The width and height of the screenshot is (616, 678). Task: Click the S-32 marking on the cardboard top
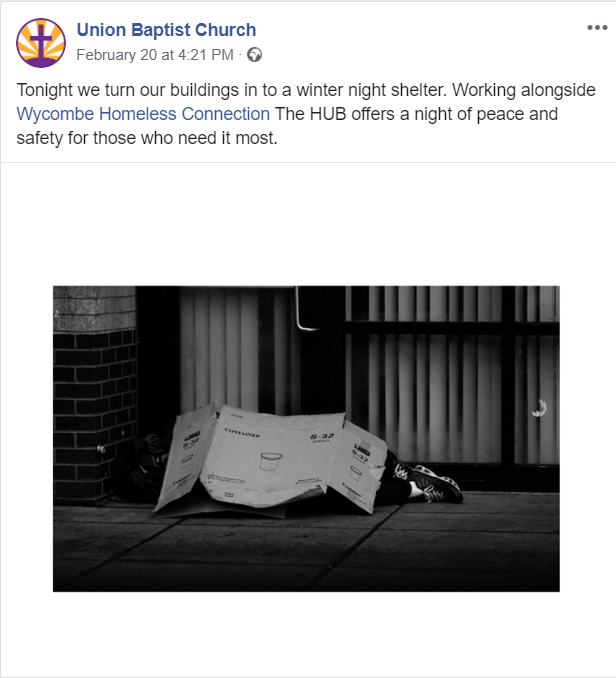tap(322, 437)
